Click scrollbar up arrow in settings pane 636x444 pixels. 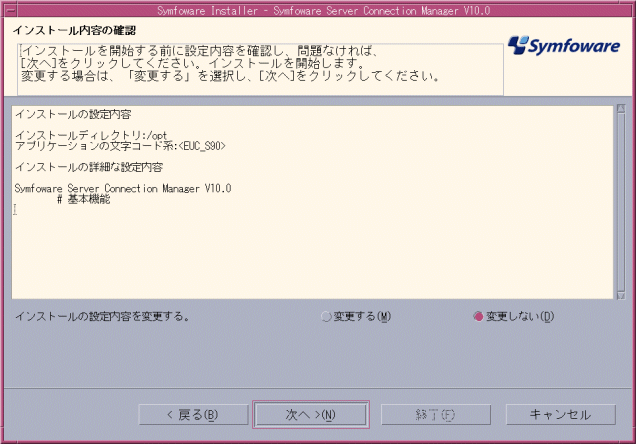621,108
